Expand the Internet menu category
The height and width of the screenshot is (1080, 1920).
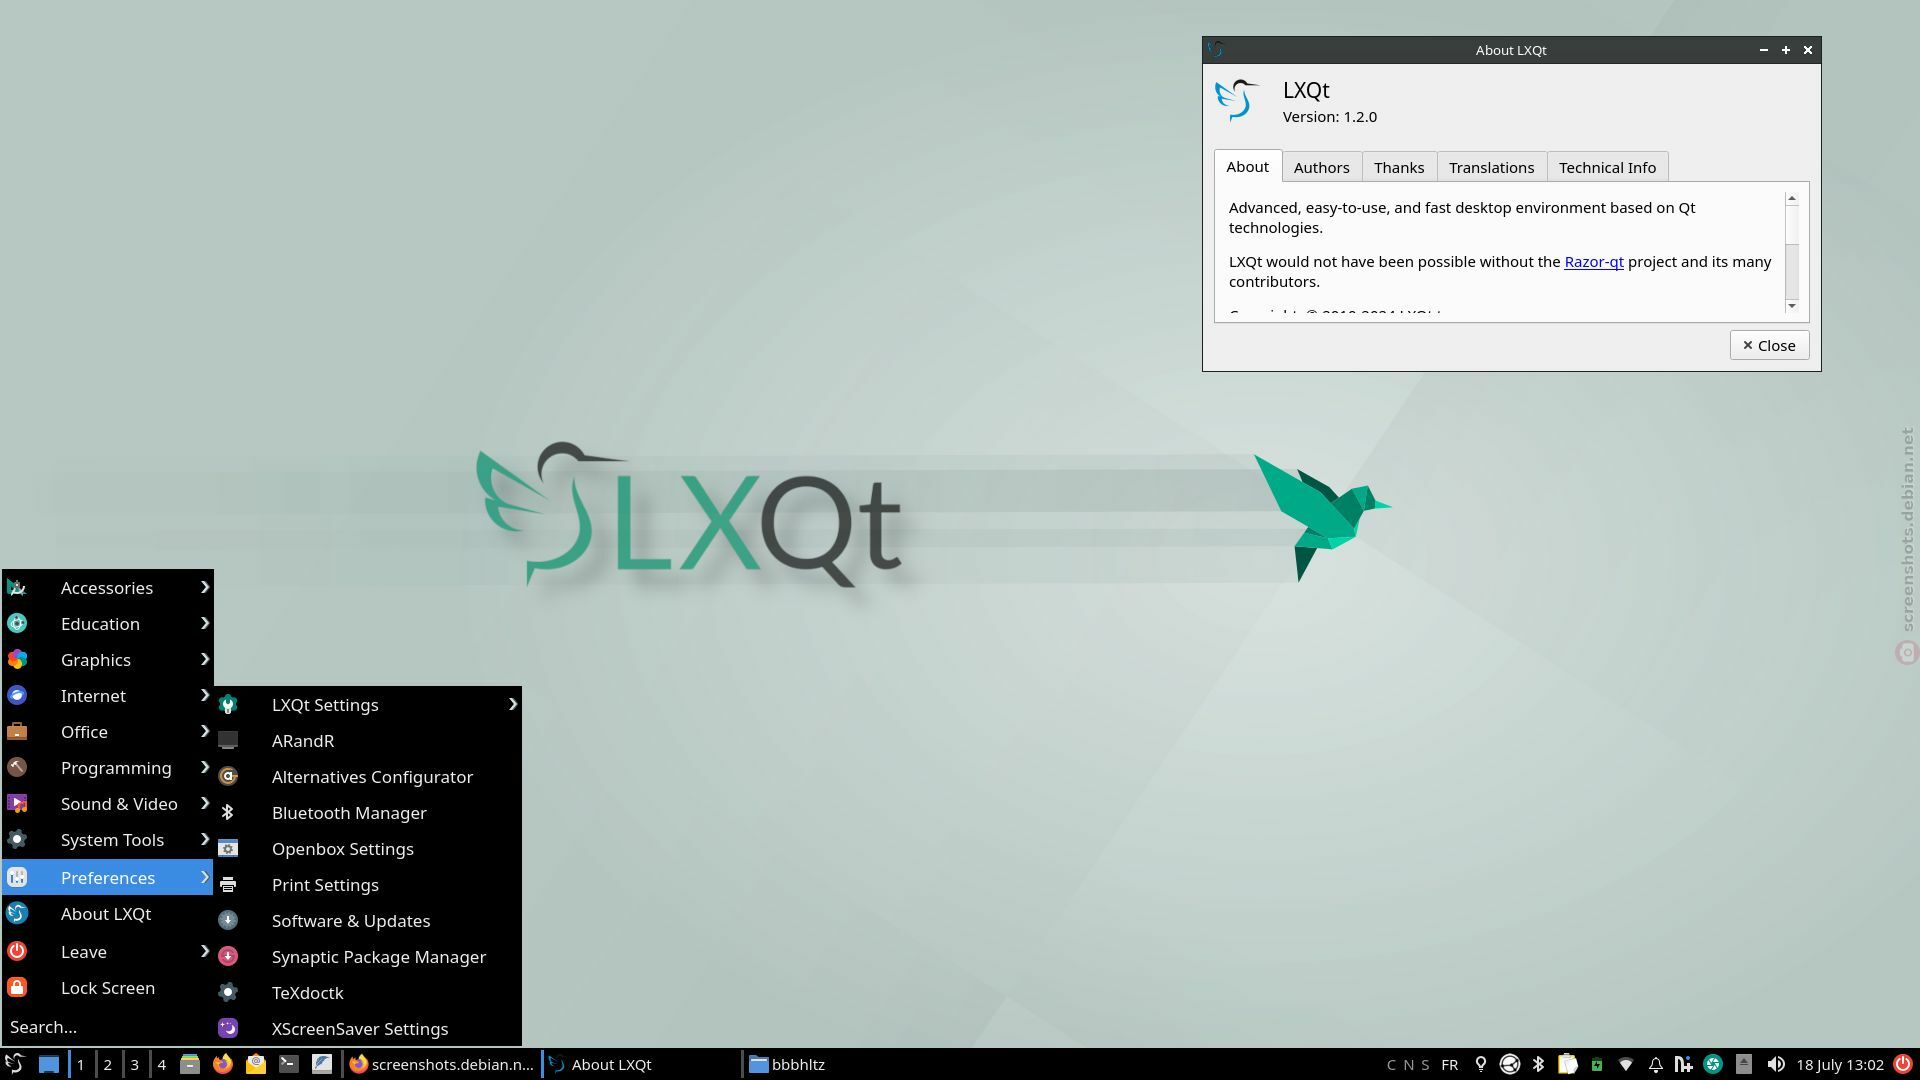tap(107, 696)
